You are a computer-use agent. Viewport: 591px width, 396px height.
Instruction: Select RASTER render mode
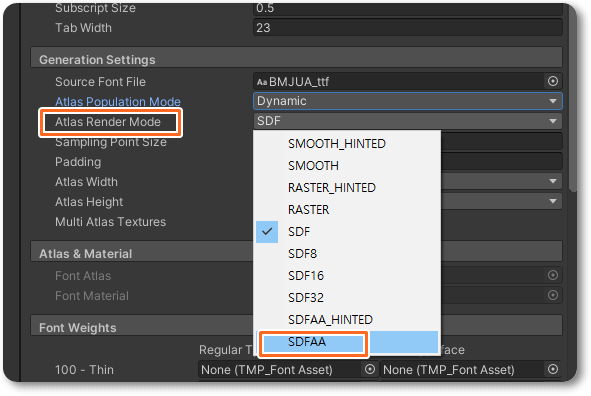[347, 209]
